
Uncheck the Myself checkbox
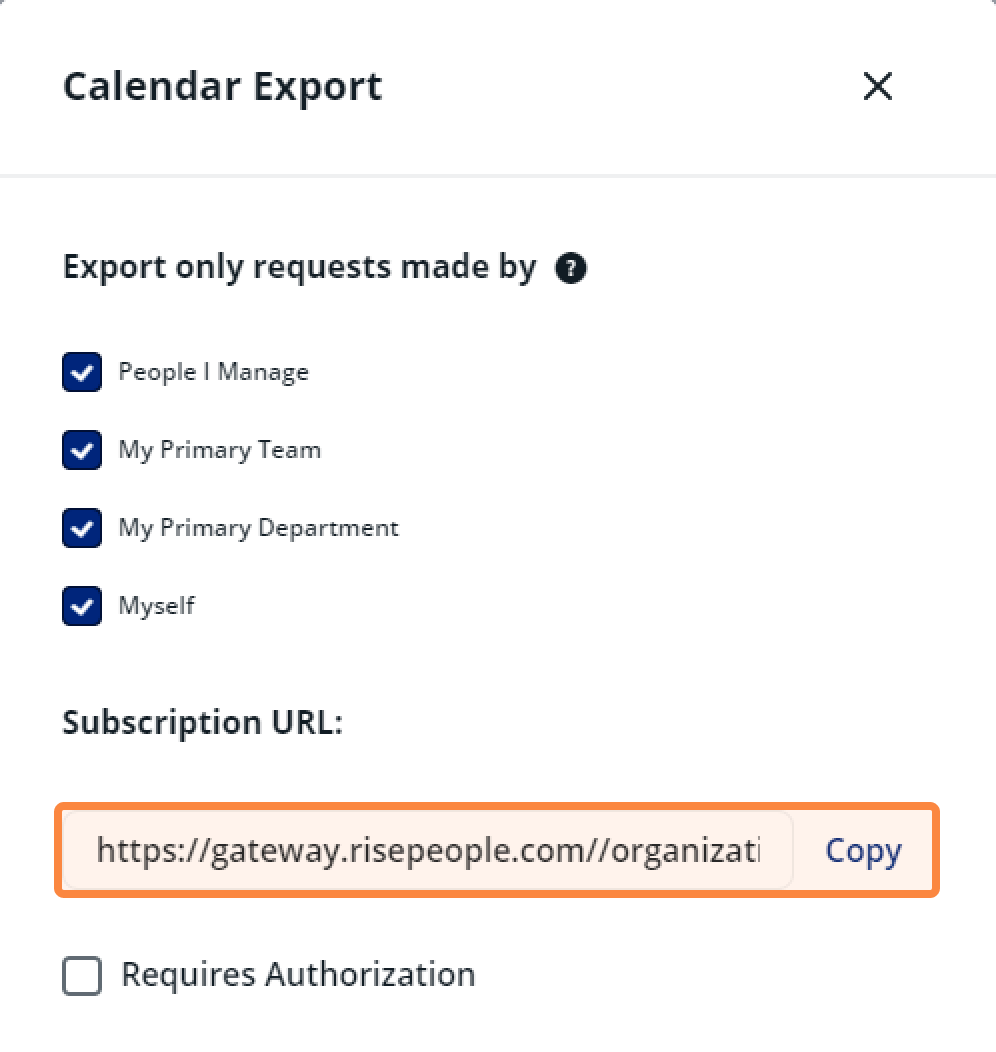click(x=82, y=606)
